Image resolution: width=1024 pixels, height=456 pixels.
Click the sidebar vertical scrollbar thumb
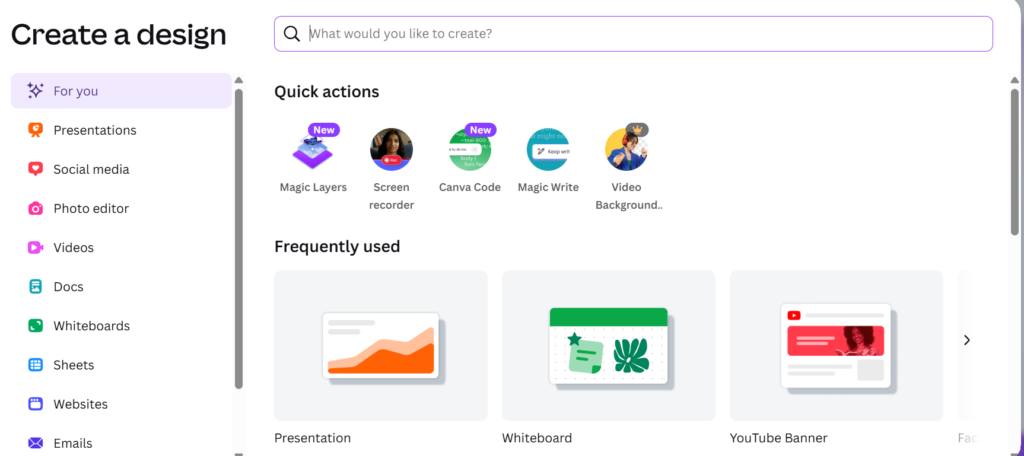tap(238, 238)
